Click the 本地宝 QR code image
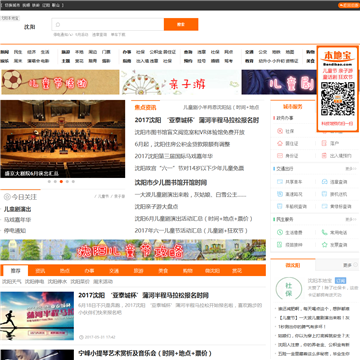360x360 pixels. tap(338, 99)
